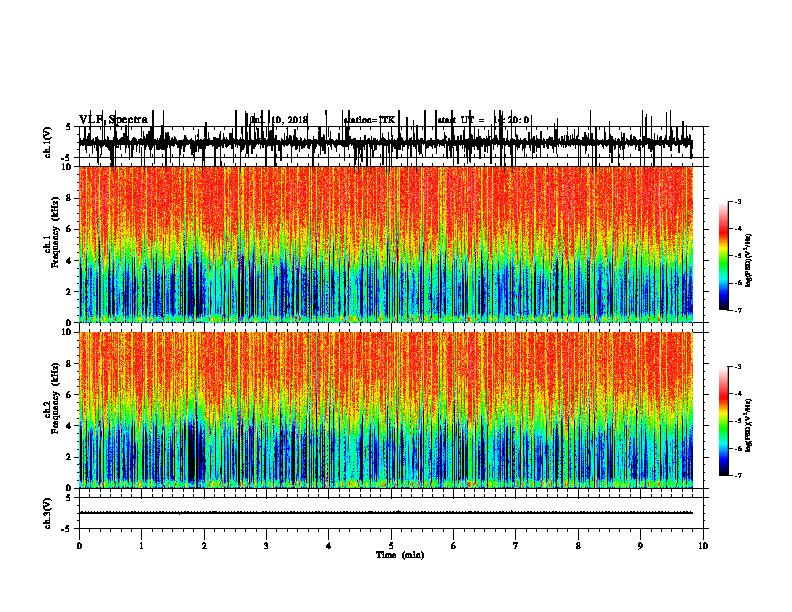Click the ch.1 voltage waveform trace
The width and height of the screenshot is (792, 612).
(386, 142)
